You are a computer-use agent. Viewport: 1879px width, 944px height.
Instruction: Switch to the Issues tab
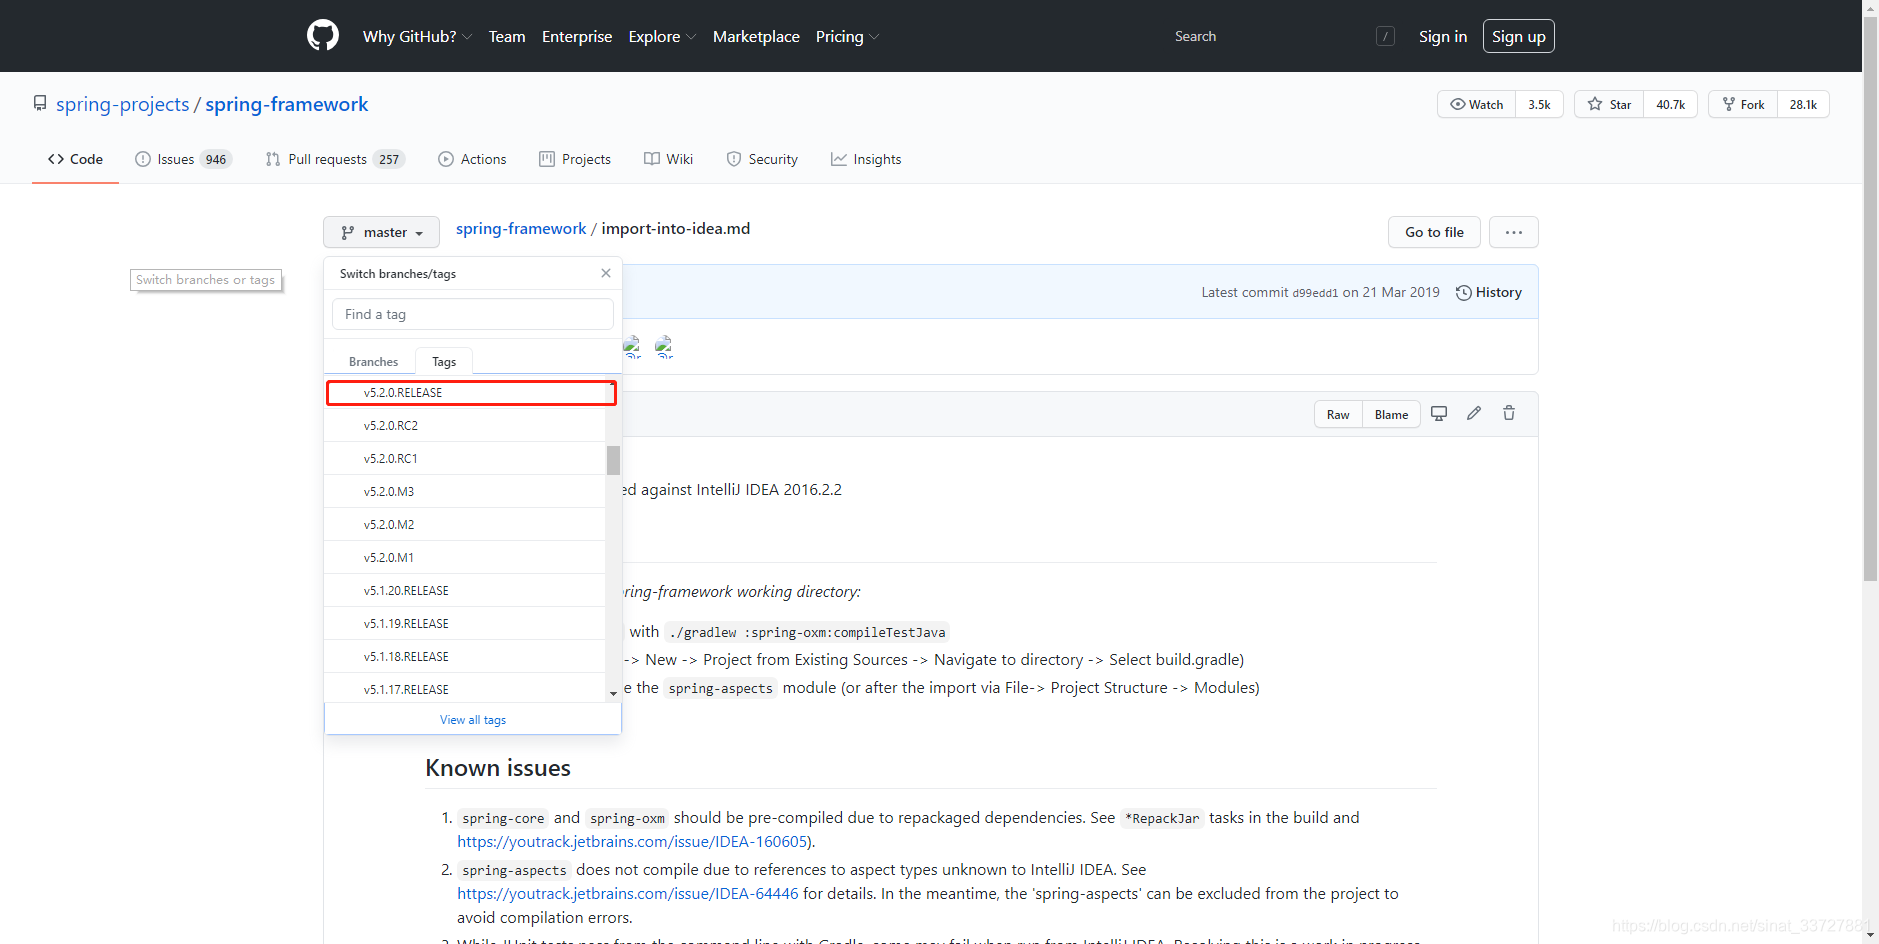click(x=184, y=159)
